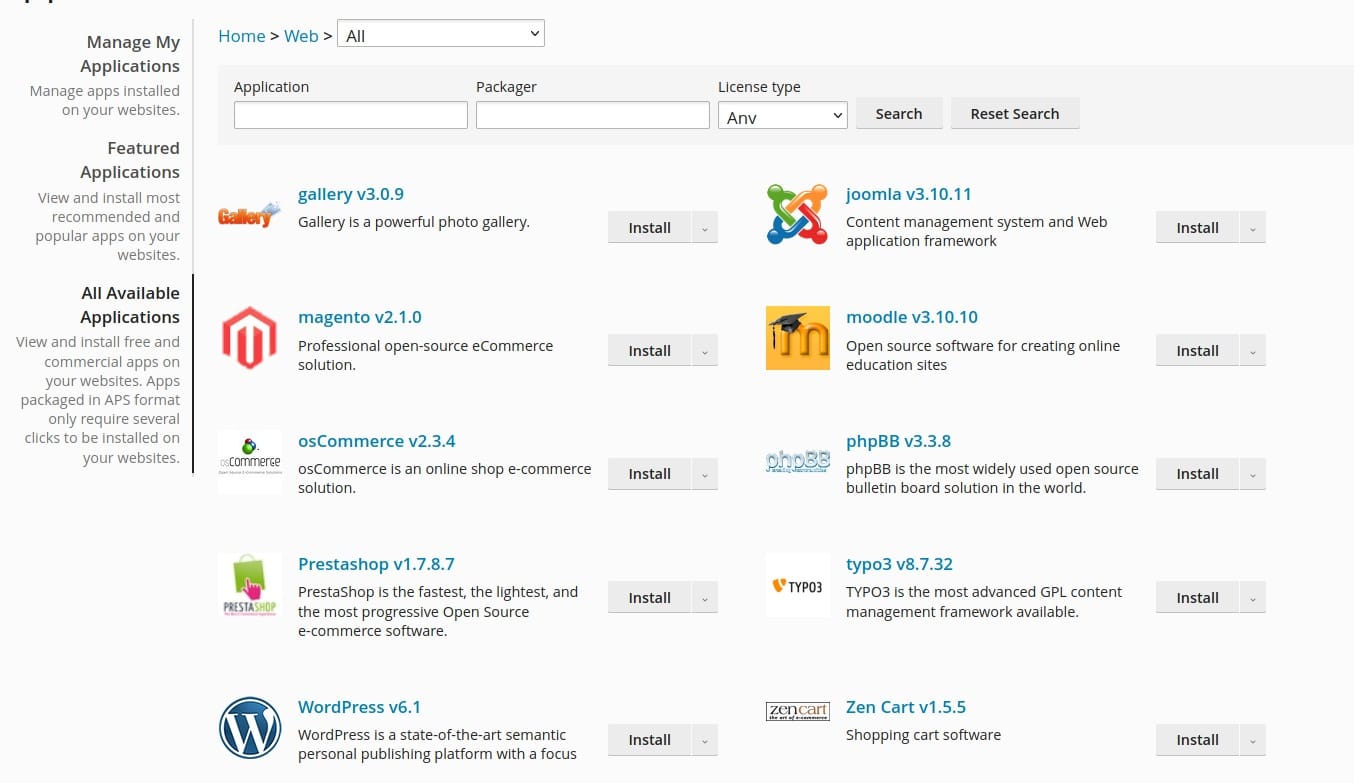Open the phpBB v3.3.8 title link
This screenshot has width=1354, height=783.
pyautogui.click(x=898, y=441)
